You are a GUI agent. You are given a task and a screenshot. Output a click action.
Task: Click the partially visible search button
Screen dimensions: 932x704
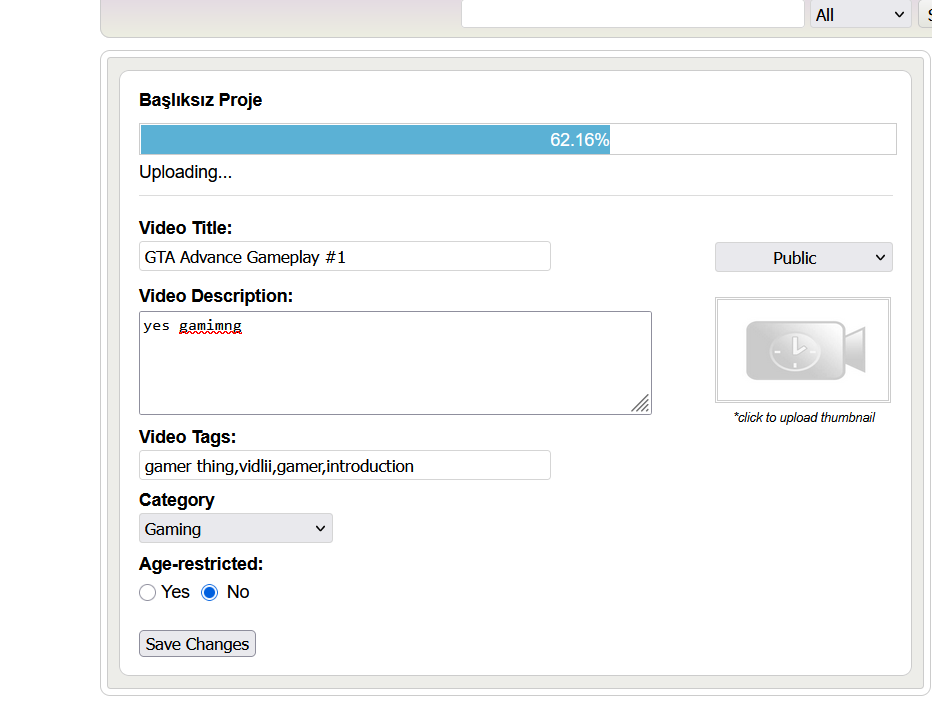(x=925, y=14)
